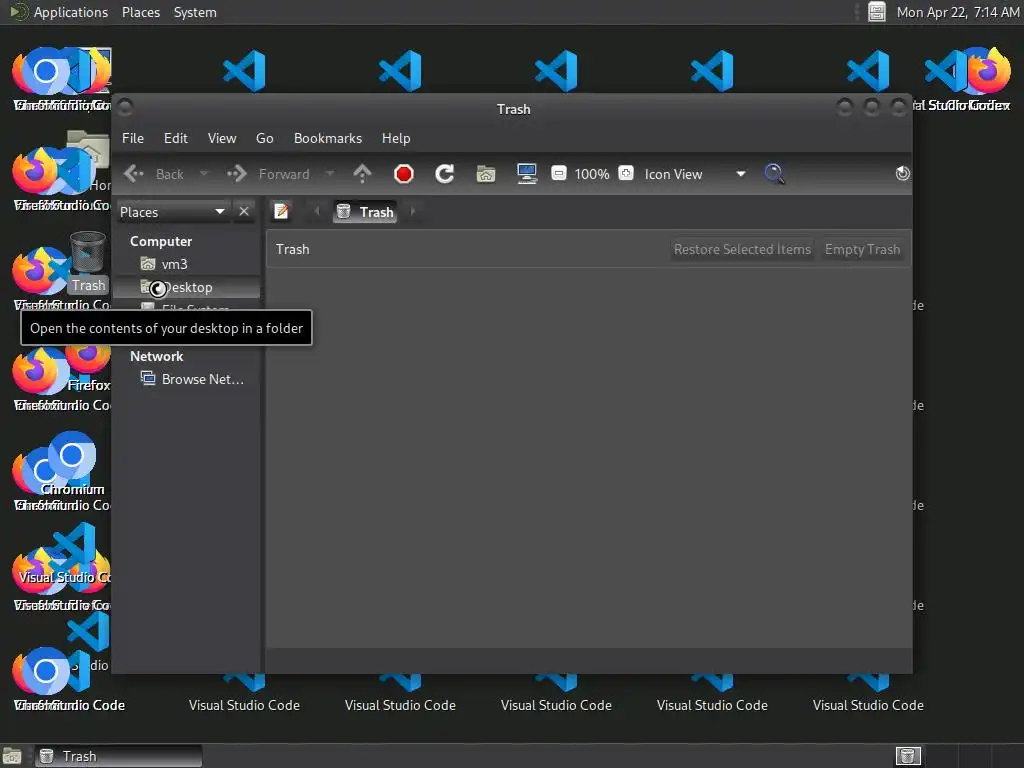Open the Icon View mode dropdown
This screenshot has height=768, width=1024.
695,174
